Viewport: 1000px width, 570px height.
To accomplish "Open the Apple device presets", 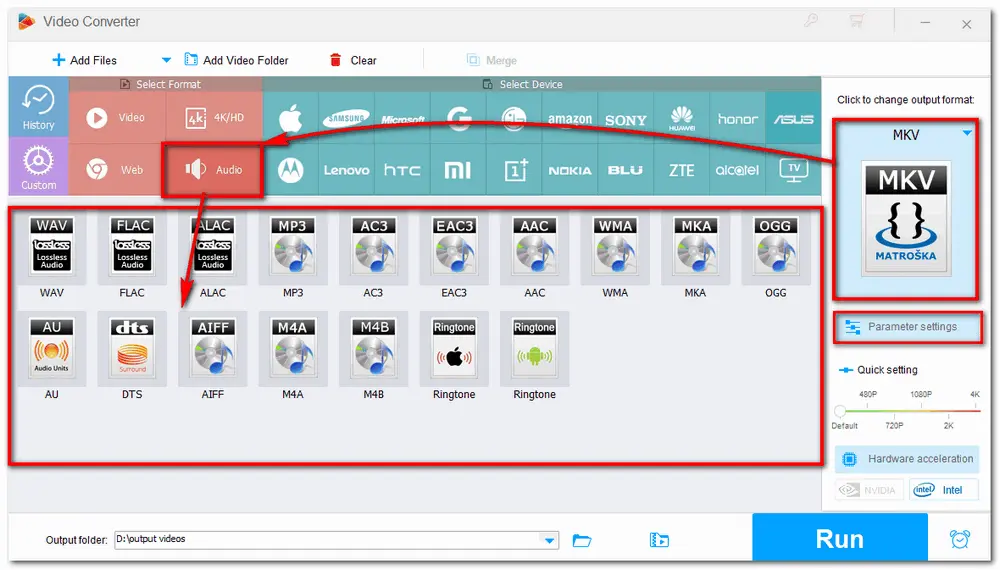I will pos(291,119).
